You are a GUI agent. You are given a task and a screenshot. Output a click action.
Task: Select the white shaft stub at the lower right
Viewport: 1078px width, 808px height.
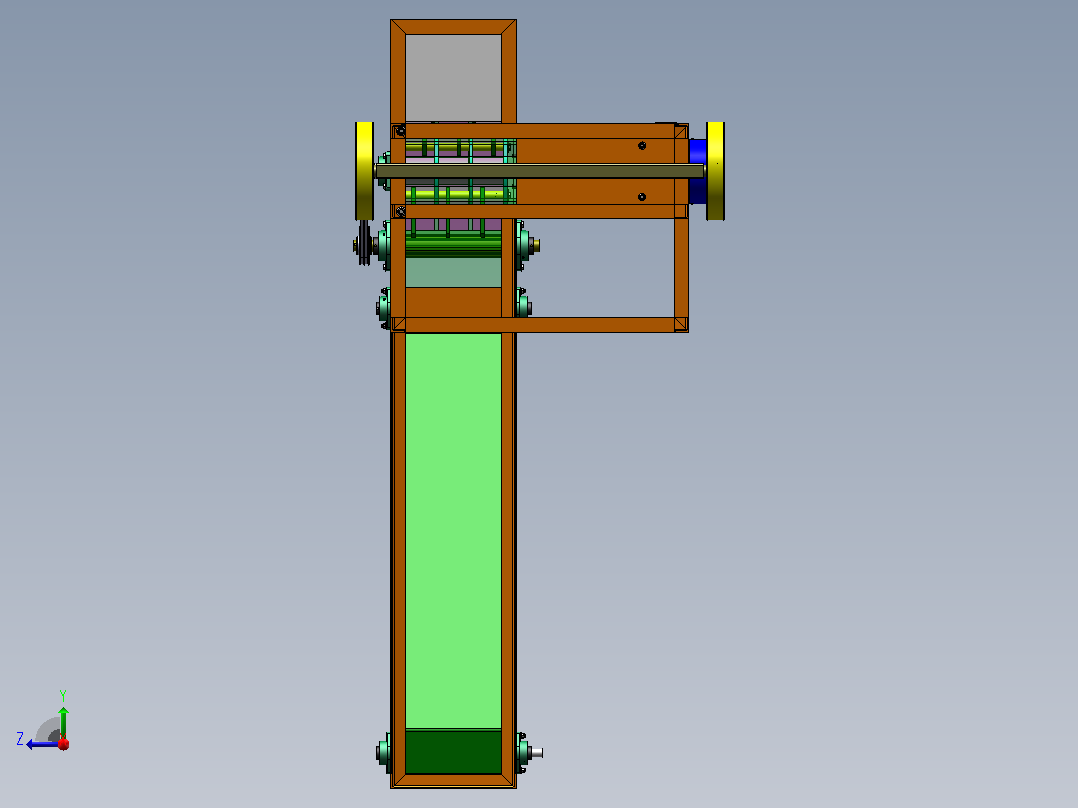537,753
